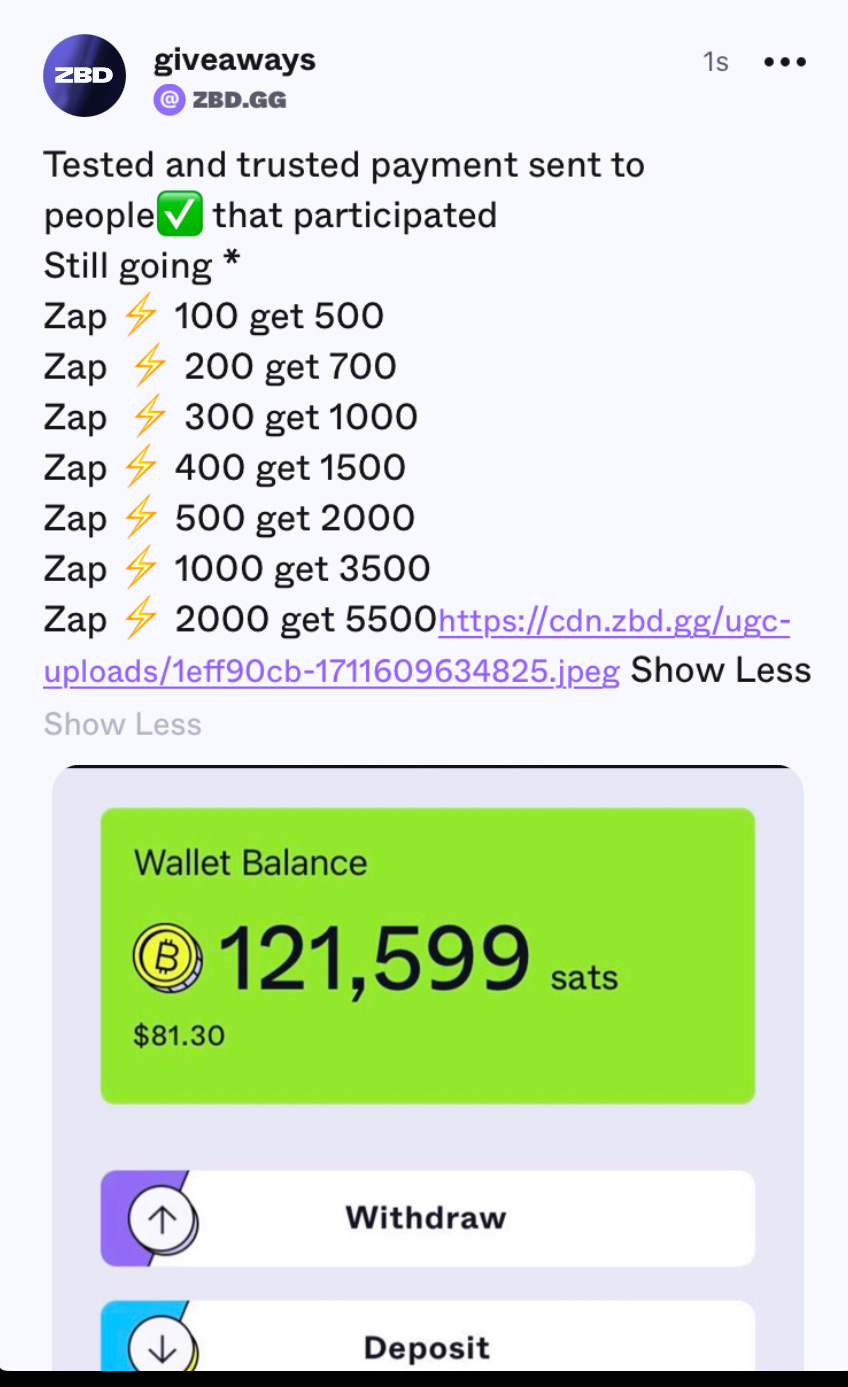Click the purple @ badge icon
The width and height of the screenshot is (848, 1387).
click(169, 100)
